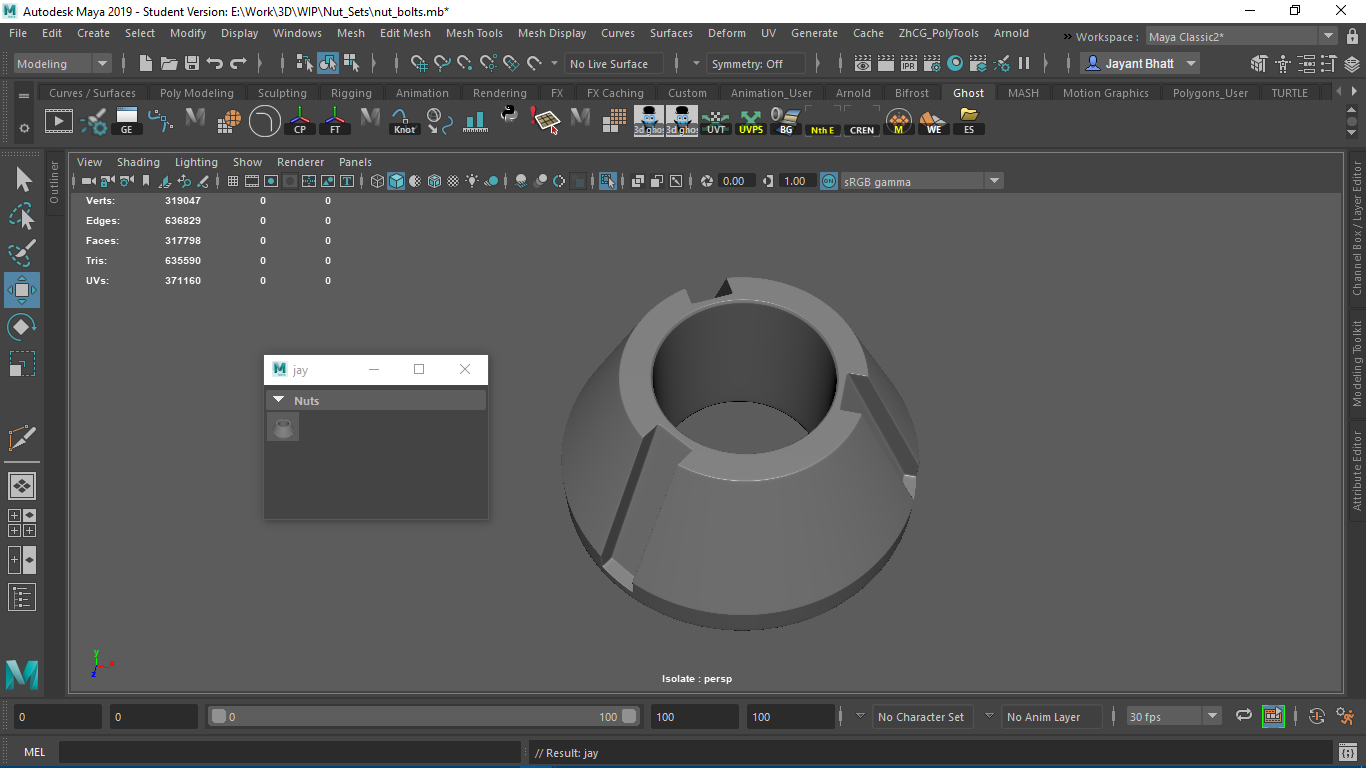Open the Edit Mesh menu
Image resolution: width=1366 pixels, height=768 pixels.
405,33
